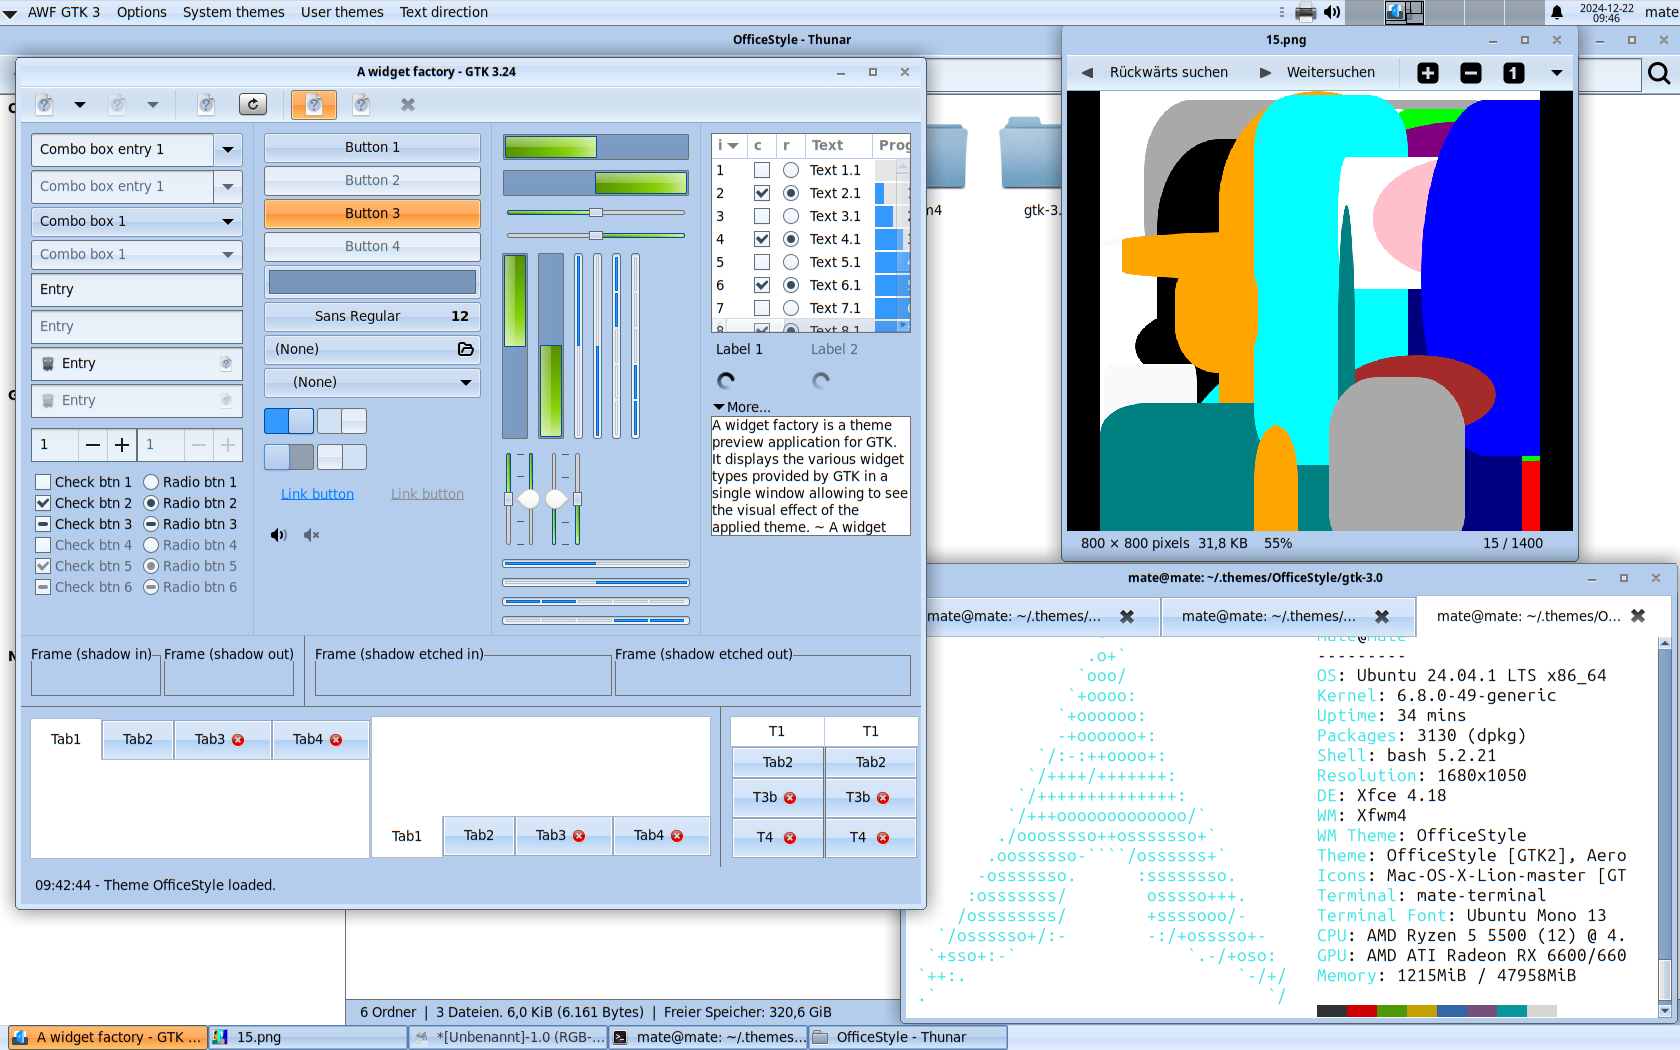
Task: Click the horizontal scale slider handle
Action: (x=597, y=211)
